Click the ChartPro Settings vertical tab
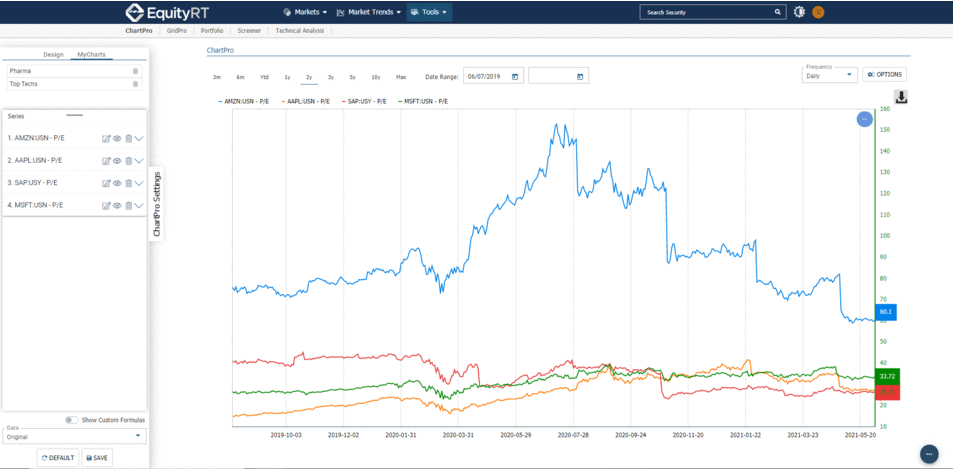The height and width of the screenshot is (470, 953). (157, 204)
